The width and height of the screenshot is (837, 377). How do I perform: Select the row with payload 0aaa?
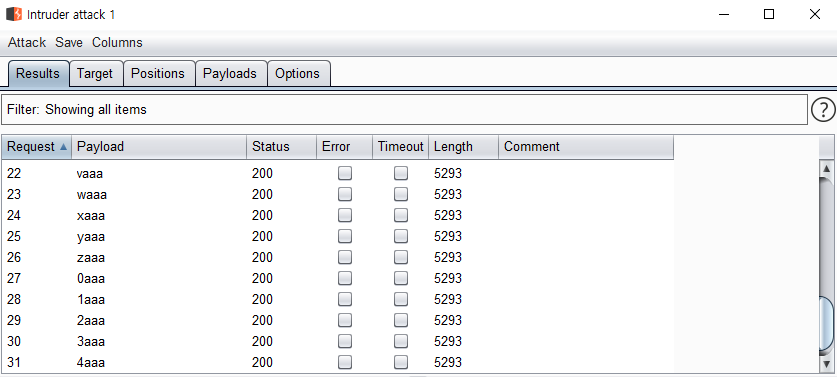338,279
